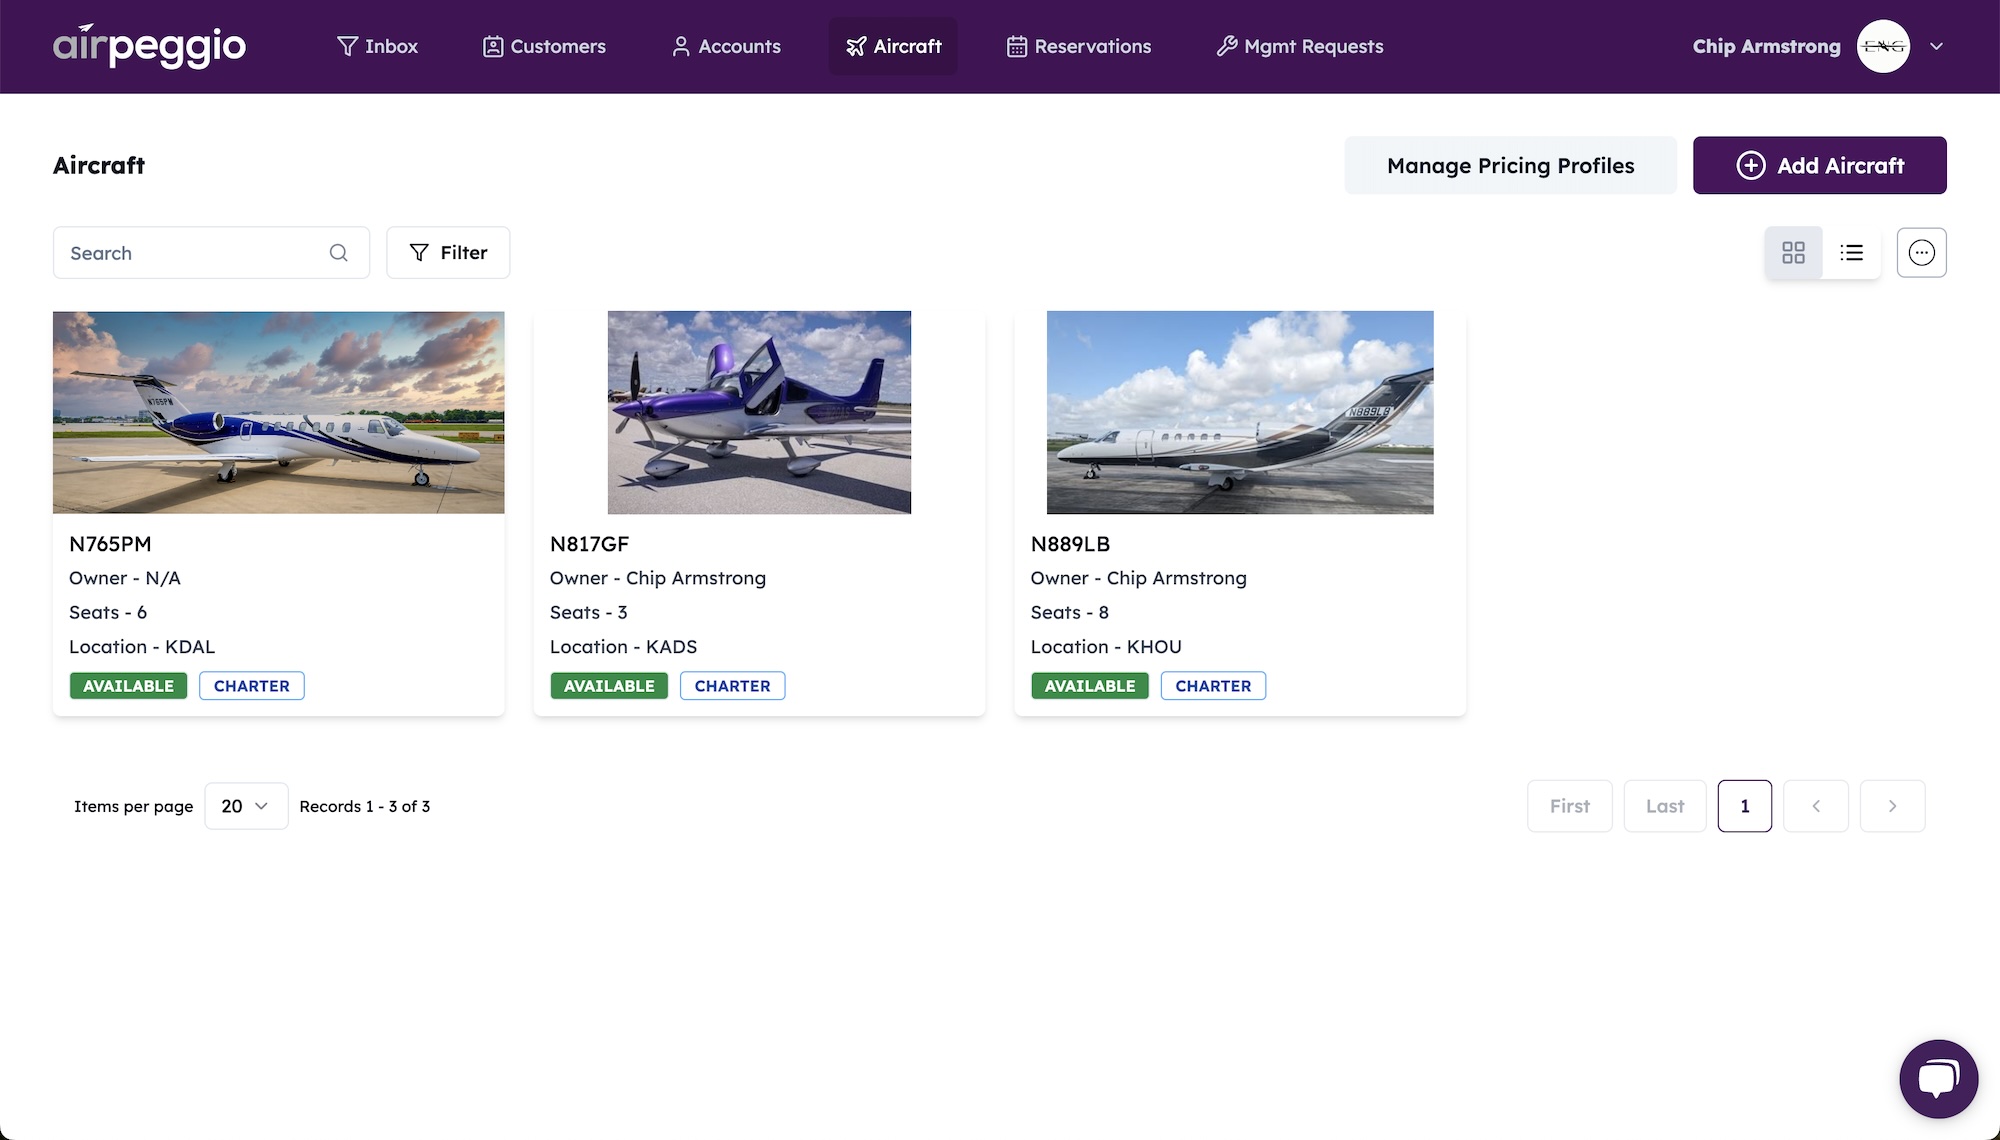Screen dimensions: 2000x1140
Task: Click the N889LB aircraft photo
Action: 1239,412
